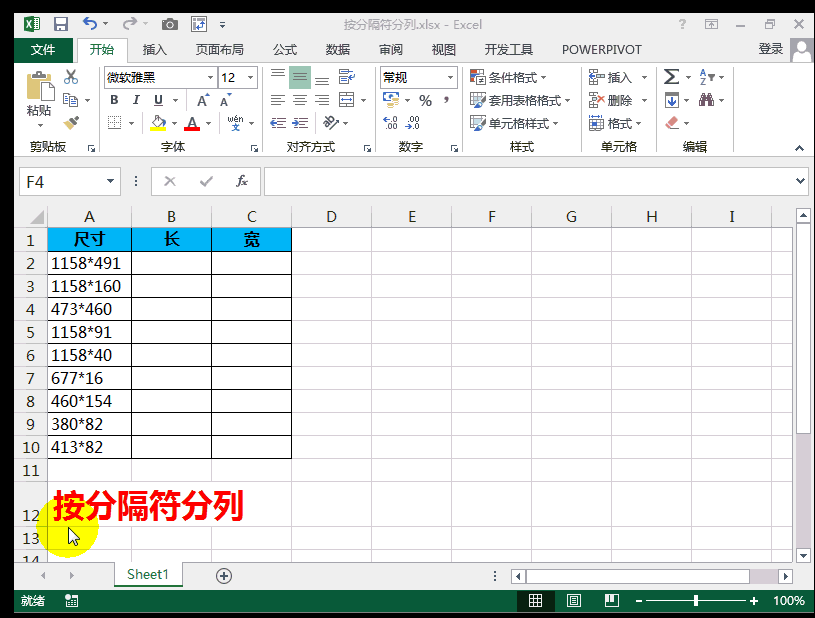This screenshot has width=815, height=618.
Task: Open the 条件格式 dropdown
Action: tap(508, 77)
